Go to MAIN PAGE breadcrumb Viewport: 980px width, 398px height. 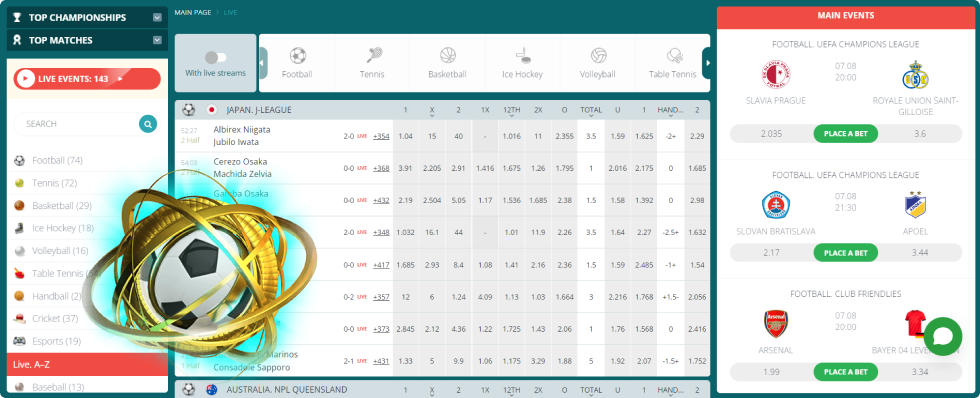tap(193, 12)
